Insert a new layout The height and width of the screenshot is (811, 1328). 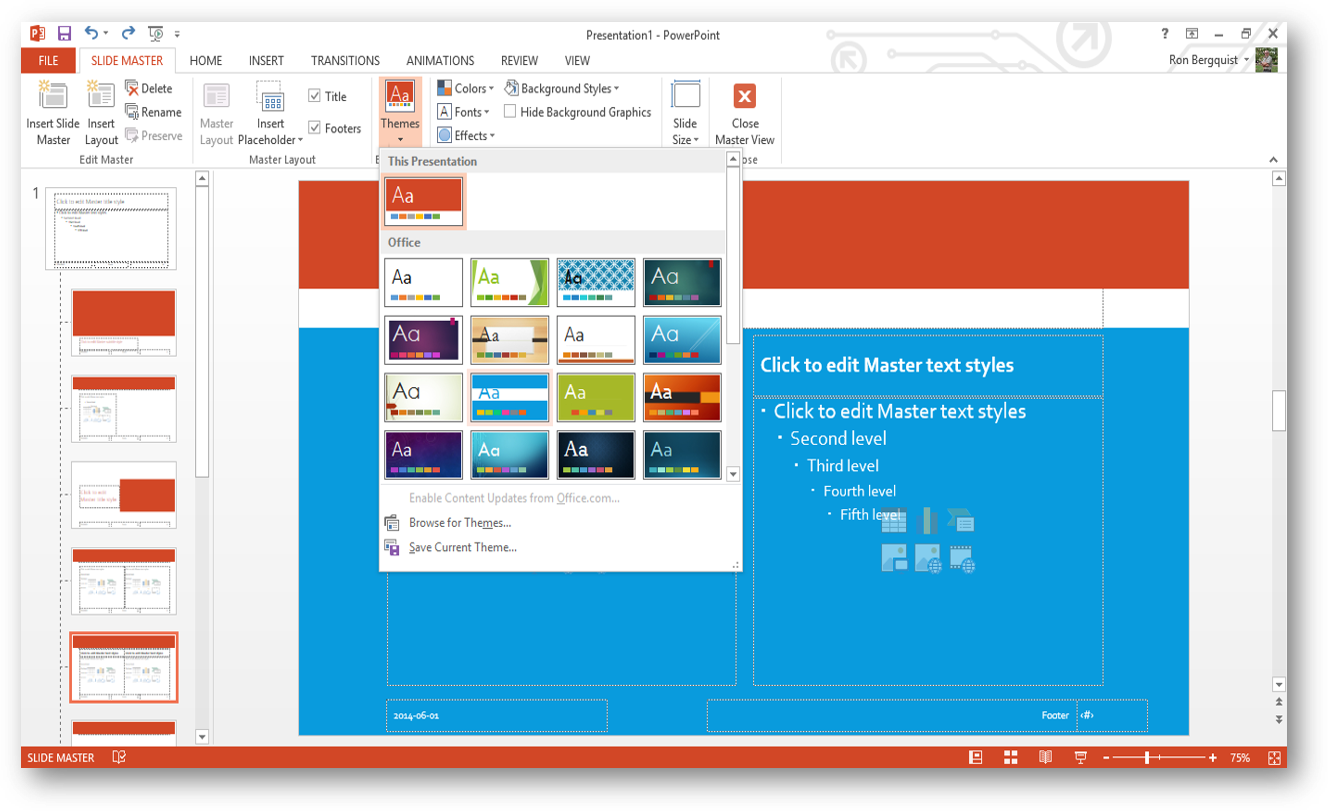101,114
